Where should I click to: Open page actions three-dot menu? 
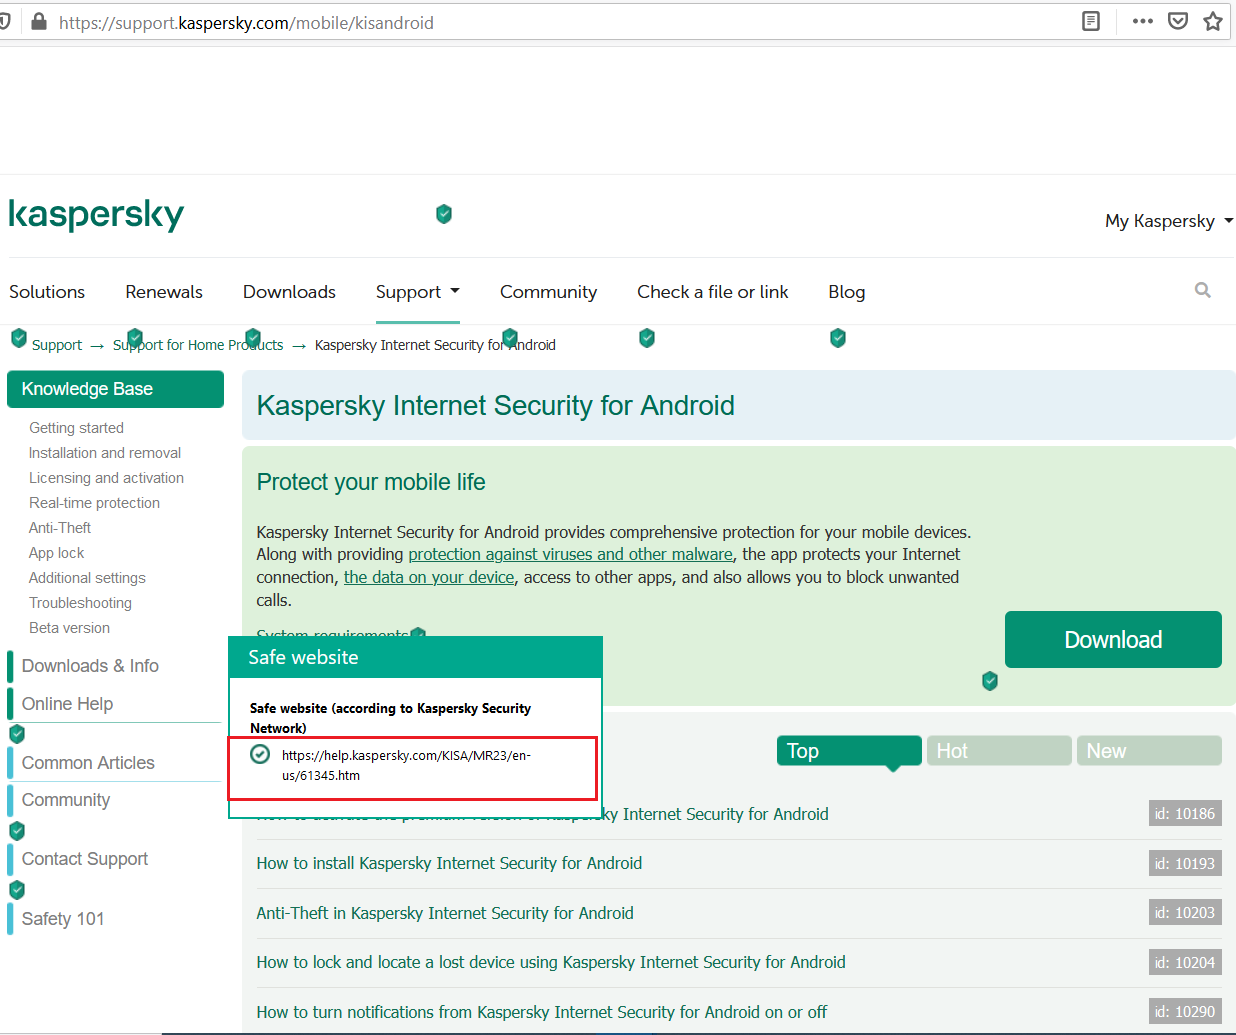(x=1142, y=21)
